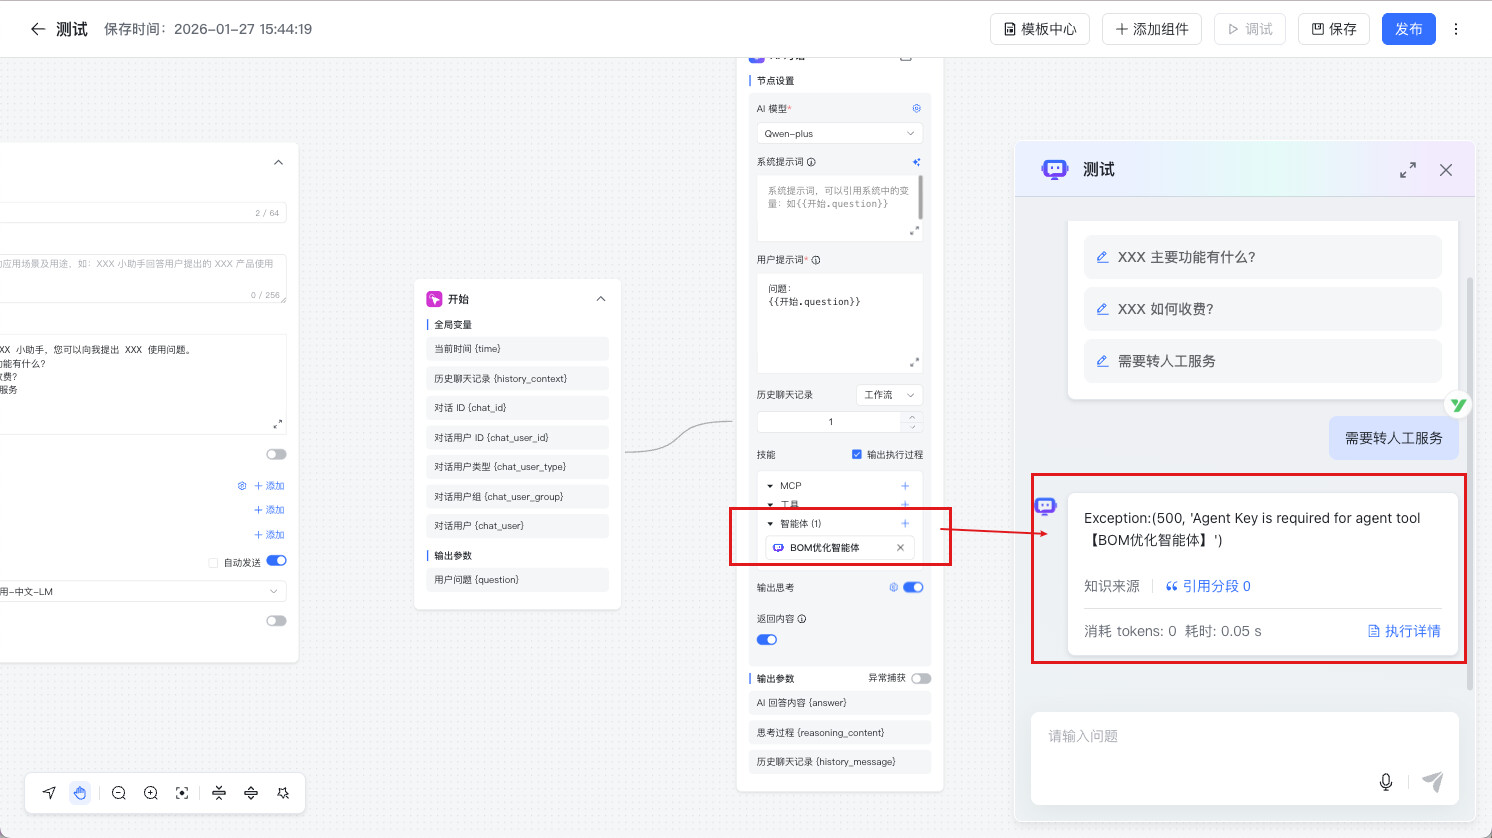This screenshot has width=1492, height=838.
Task: Collapse the 开始 node panel
Action: point(601,299)
